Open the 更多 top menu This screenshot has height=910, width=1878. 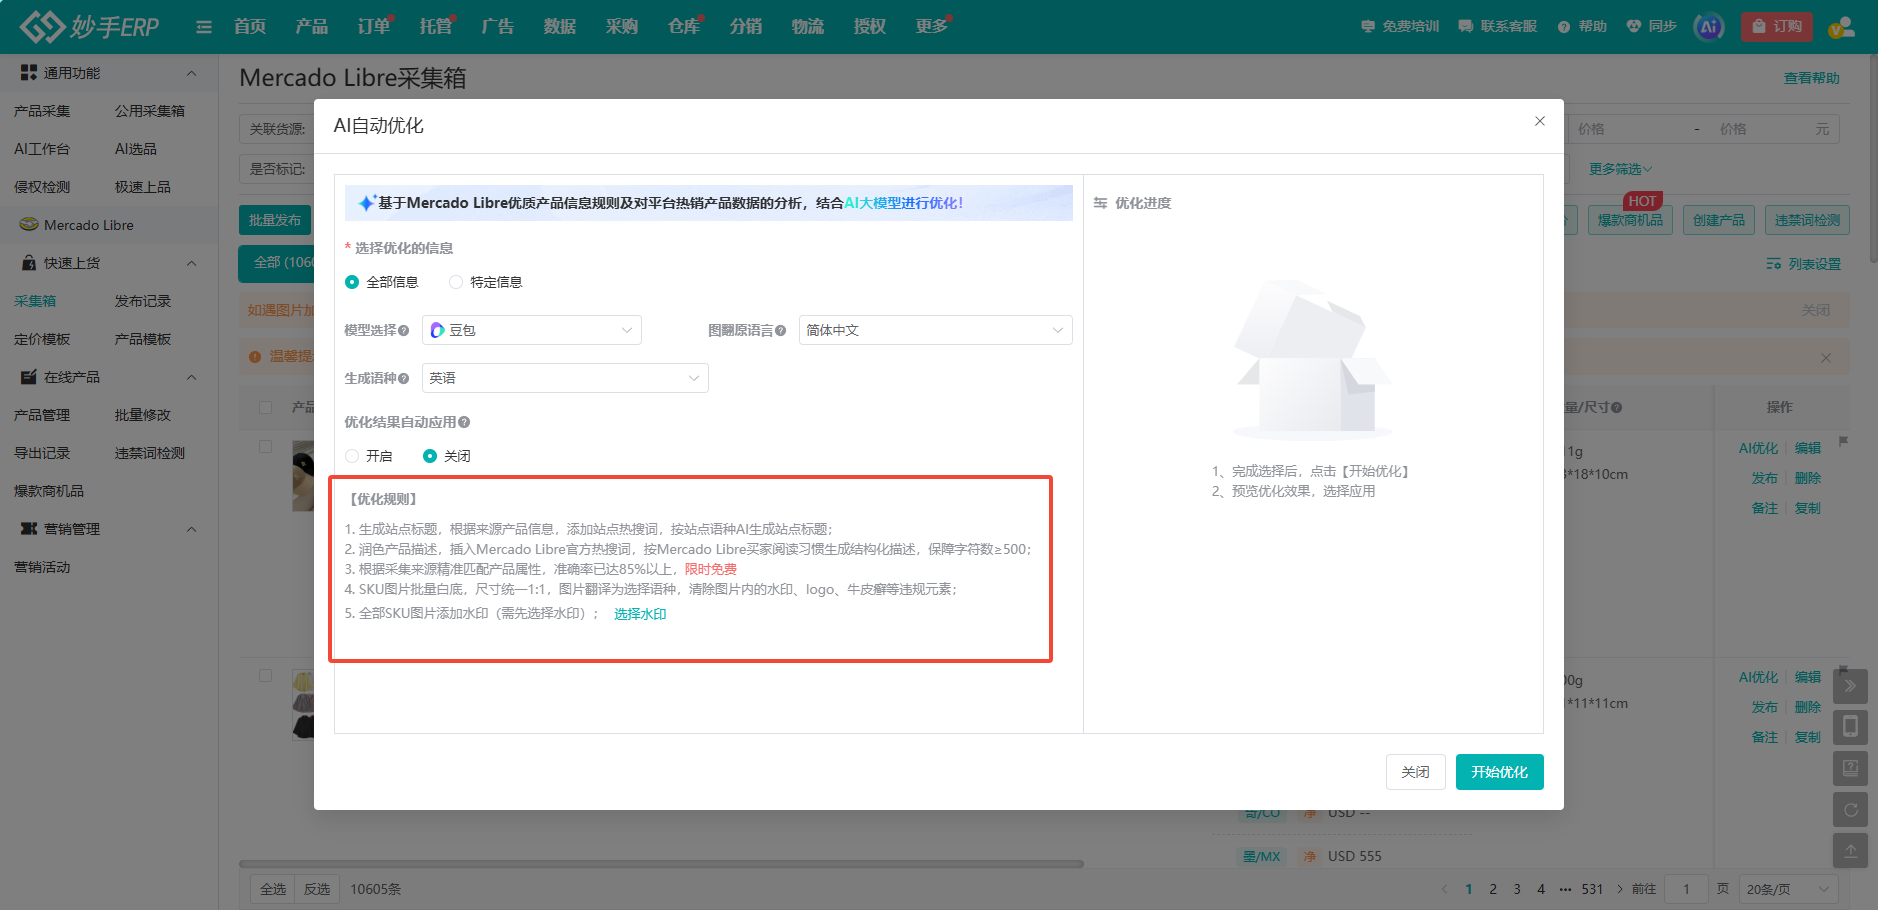click(x=932, y=27)
